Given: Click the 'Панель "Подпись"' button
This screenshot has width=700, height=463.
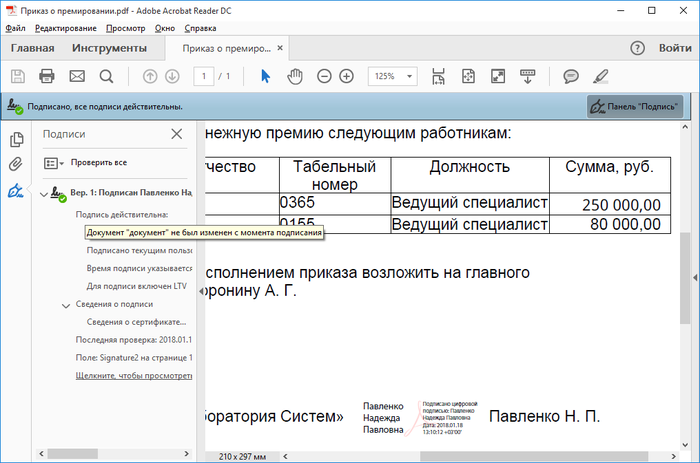Looking at the screenshot, I should (x=635, y=106).
